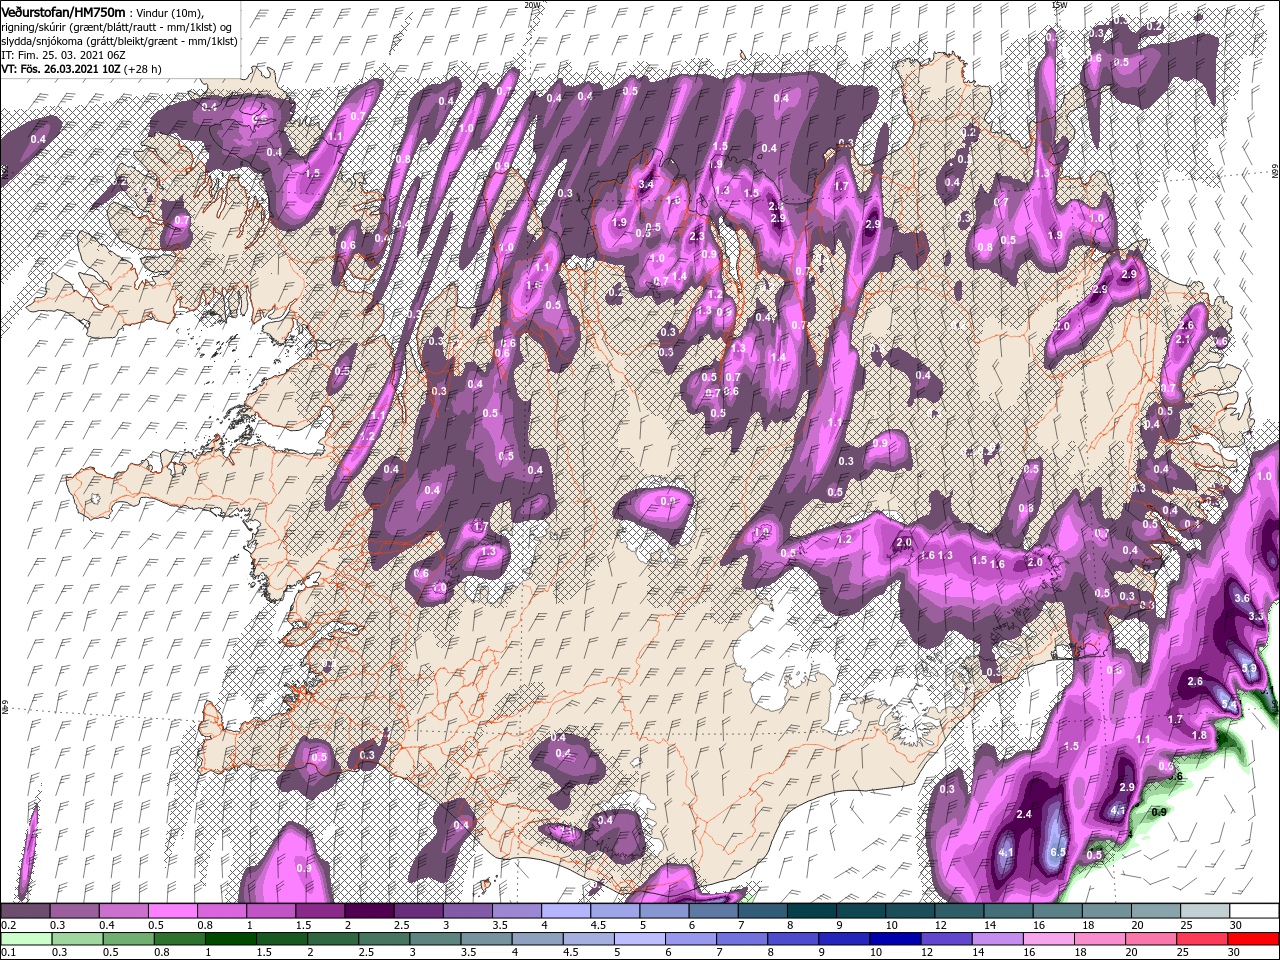
Task: Click the dark gray-purple 0.2 swatch in the snow legend
Action: [25, 911]
